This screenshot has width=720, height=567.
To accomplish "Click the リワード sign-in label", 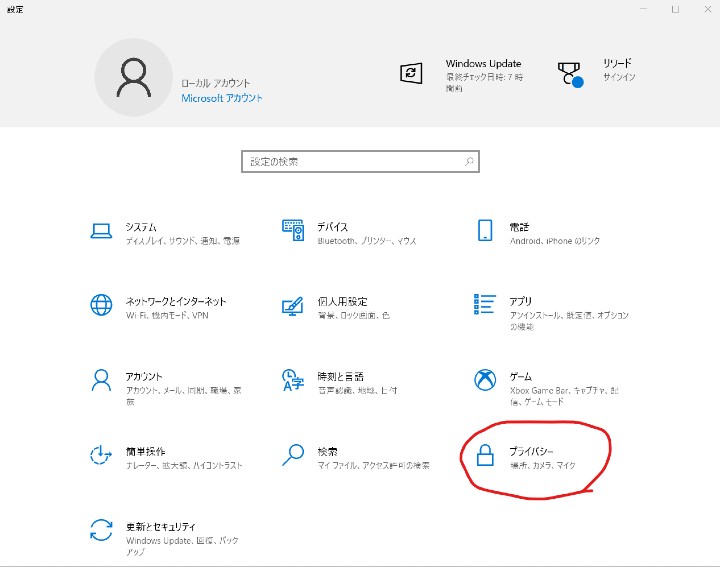I will (x=619, y=77).
